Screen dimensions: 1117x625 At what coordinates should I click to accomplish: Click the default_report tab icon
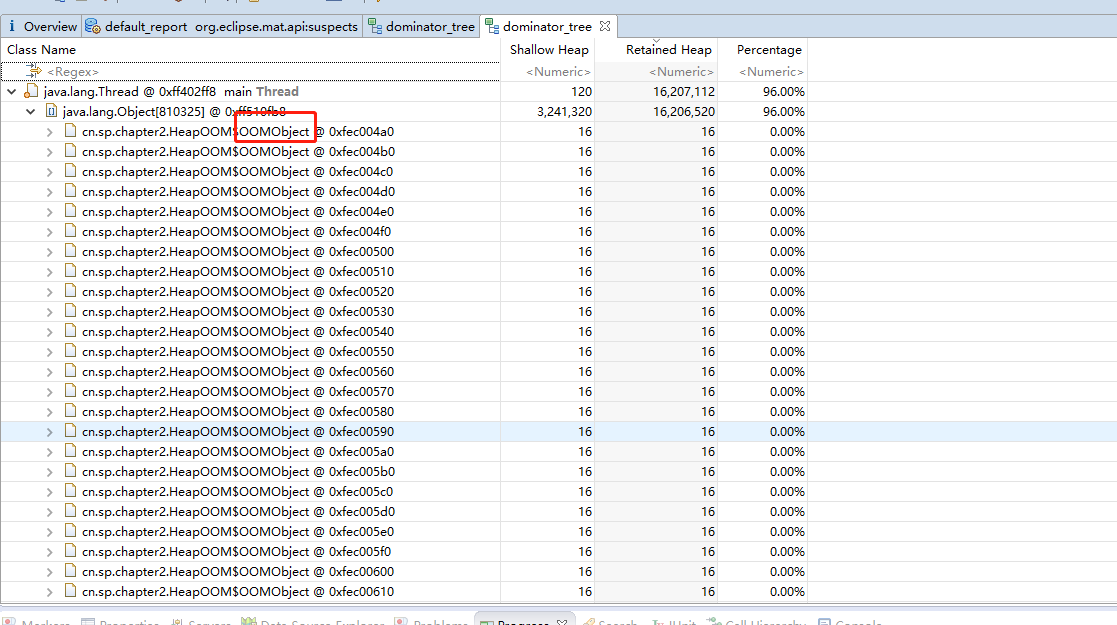[x=93, y=26]
